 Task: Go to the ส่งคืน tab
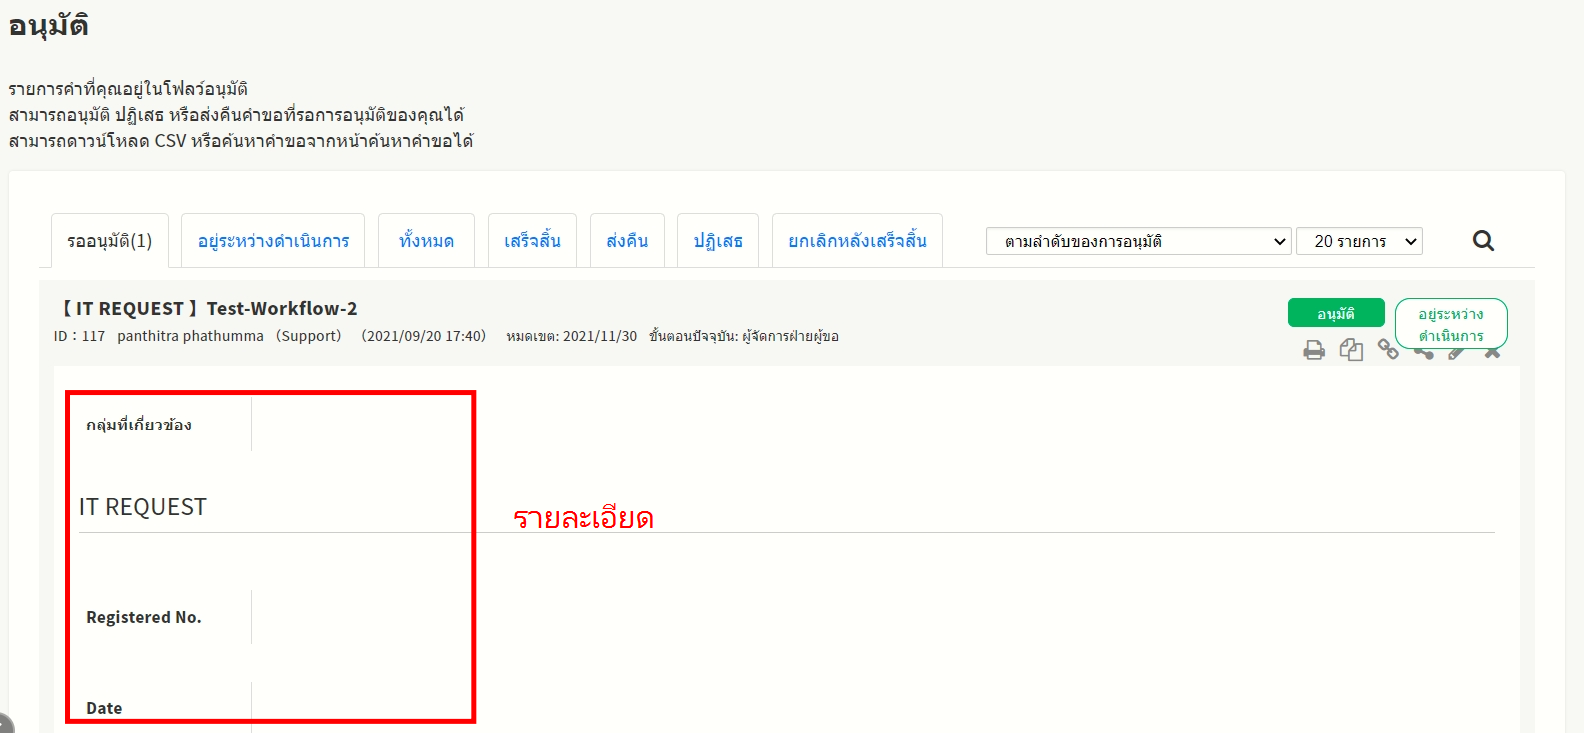[x=627, y=241]
